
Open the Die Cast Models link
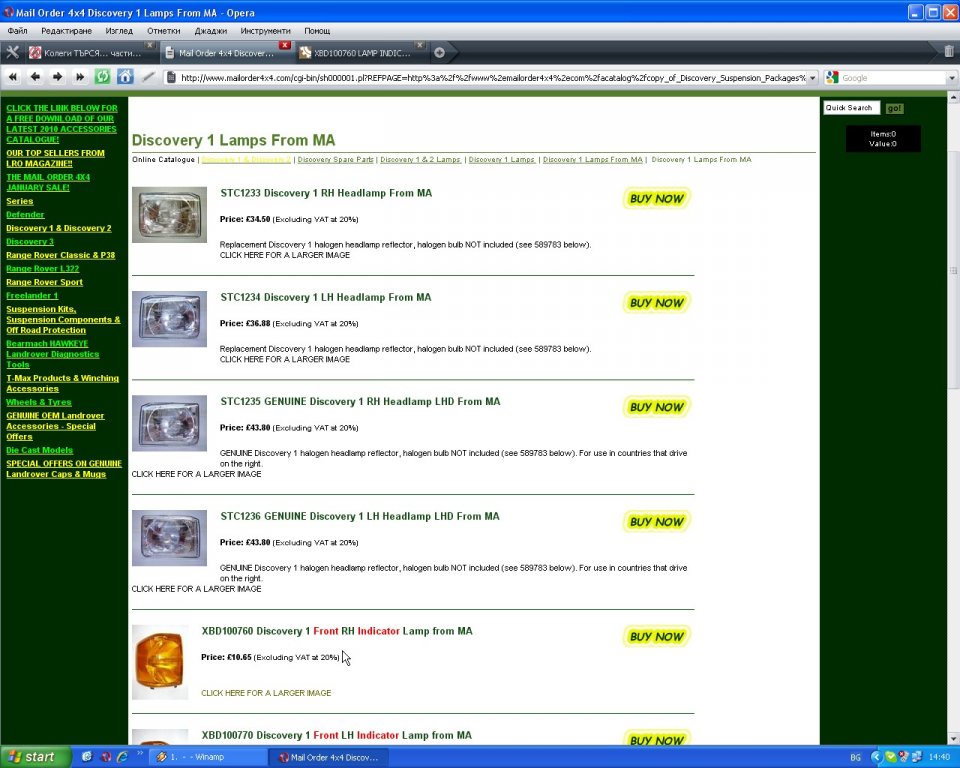coord(39,450)
